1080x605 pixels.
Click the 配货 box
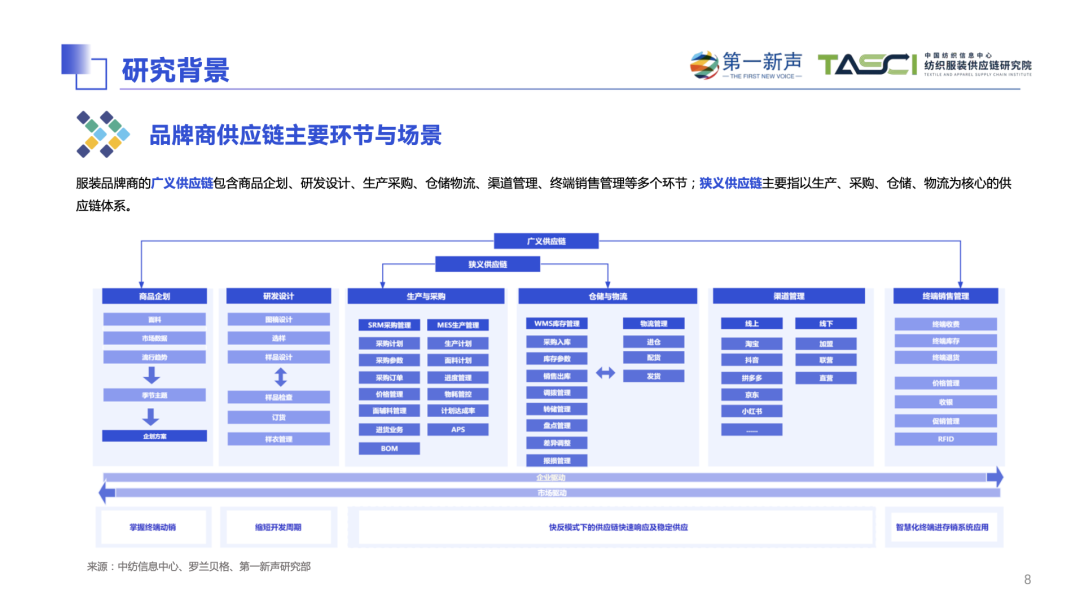(x=654, y=358)
